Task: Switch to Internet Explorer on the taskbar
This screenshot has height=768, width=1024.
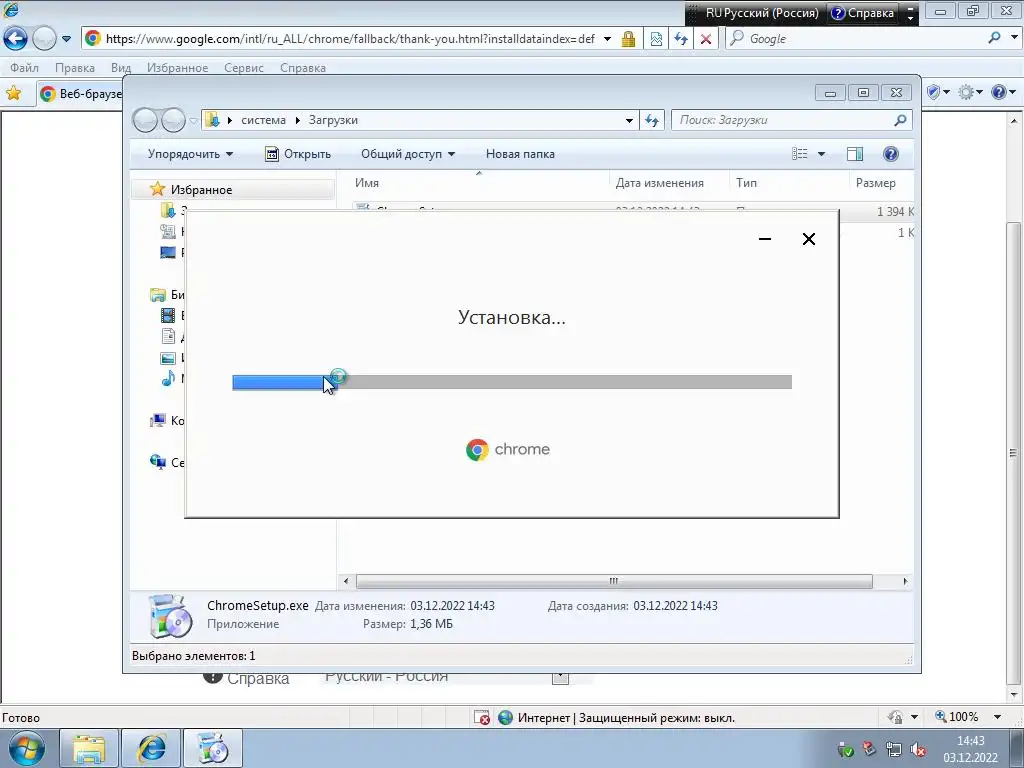Action: click(x=151, y=748)
